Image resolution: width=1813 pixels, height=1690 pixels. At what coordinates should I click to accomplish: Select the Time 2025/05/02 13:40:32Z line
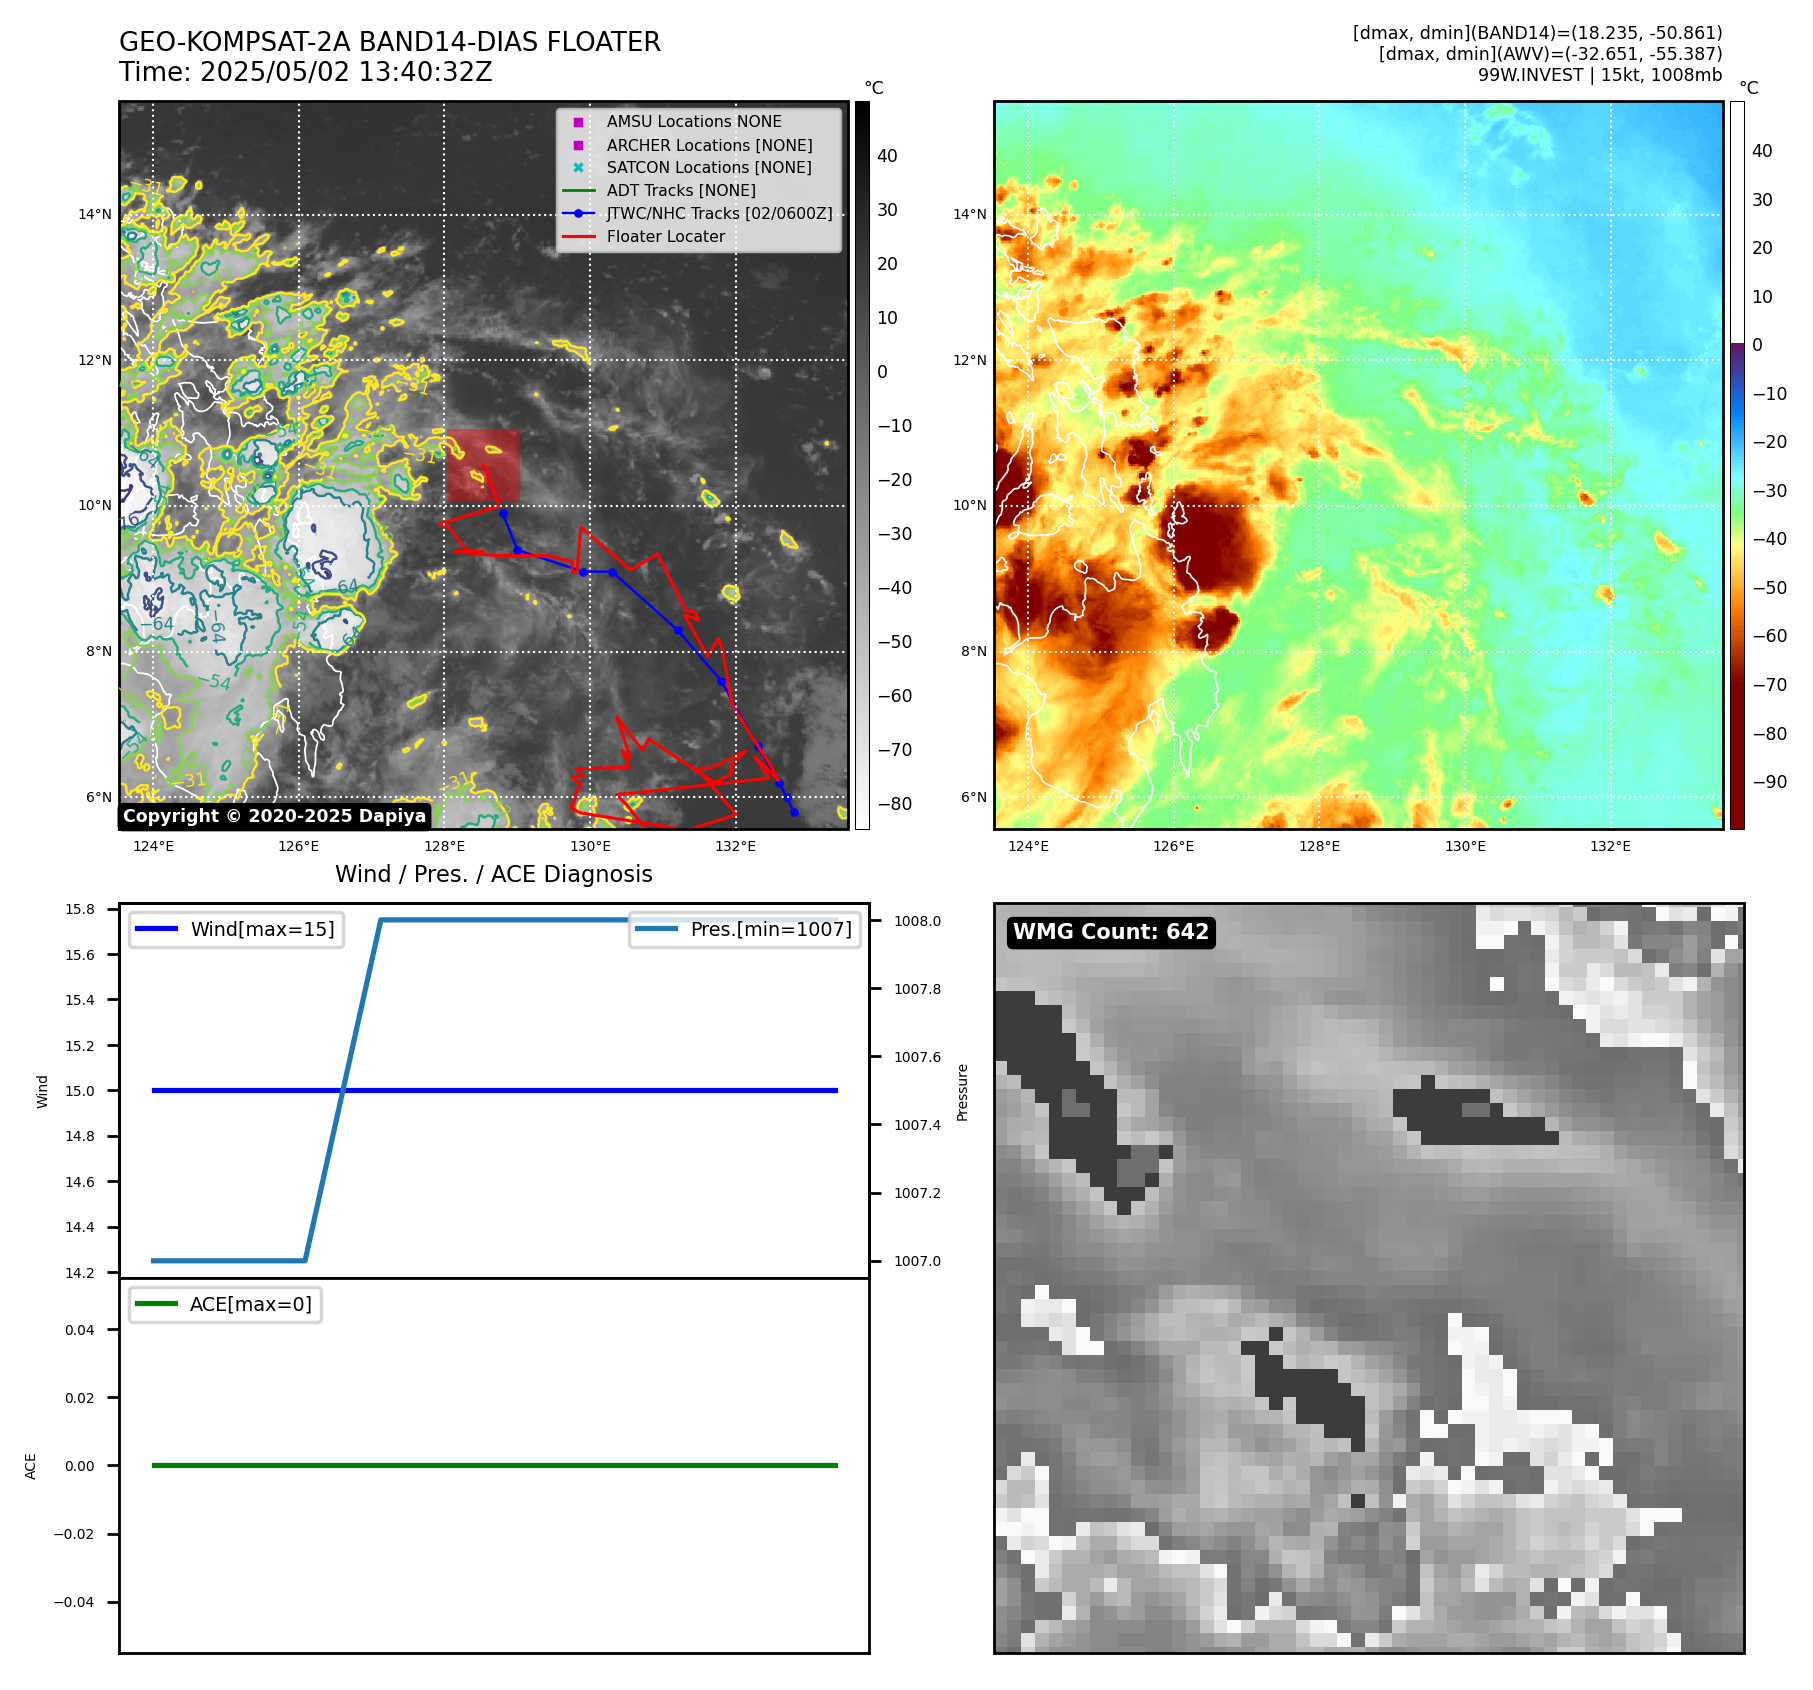(x=306, y=72)
